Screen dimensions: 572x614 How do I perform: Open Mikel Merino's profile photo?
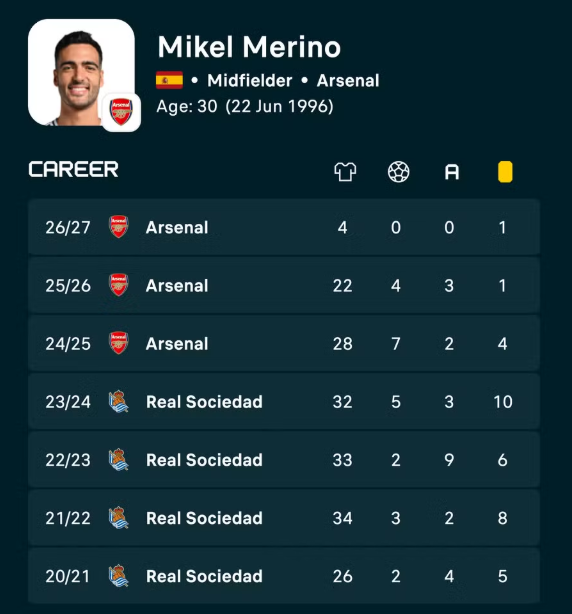coord(81,72)
